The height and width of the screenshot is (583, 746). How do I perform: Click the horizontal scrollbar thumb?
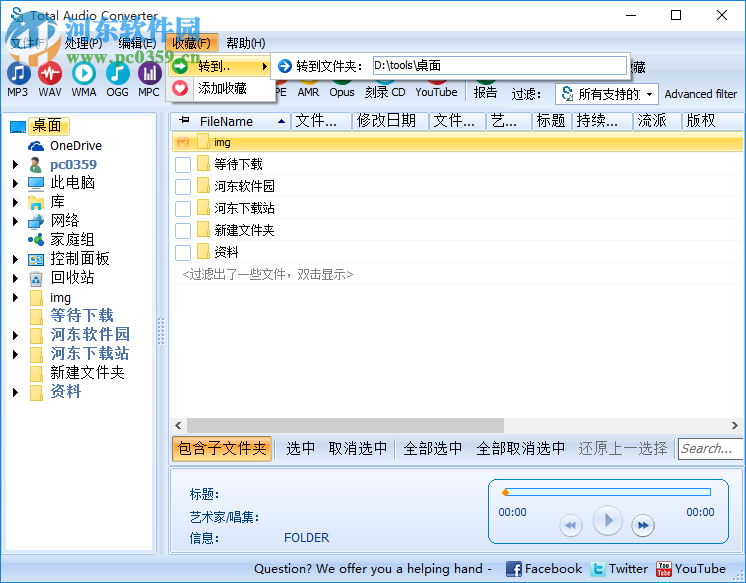[345, 425]
